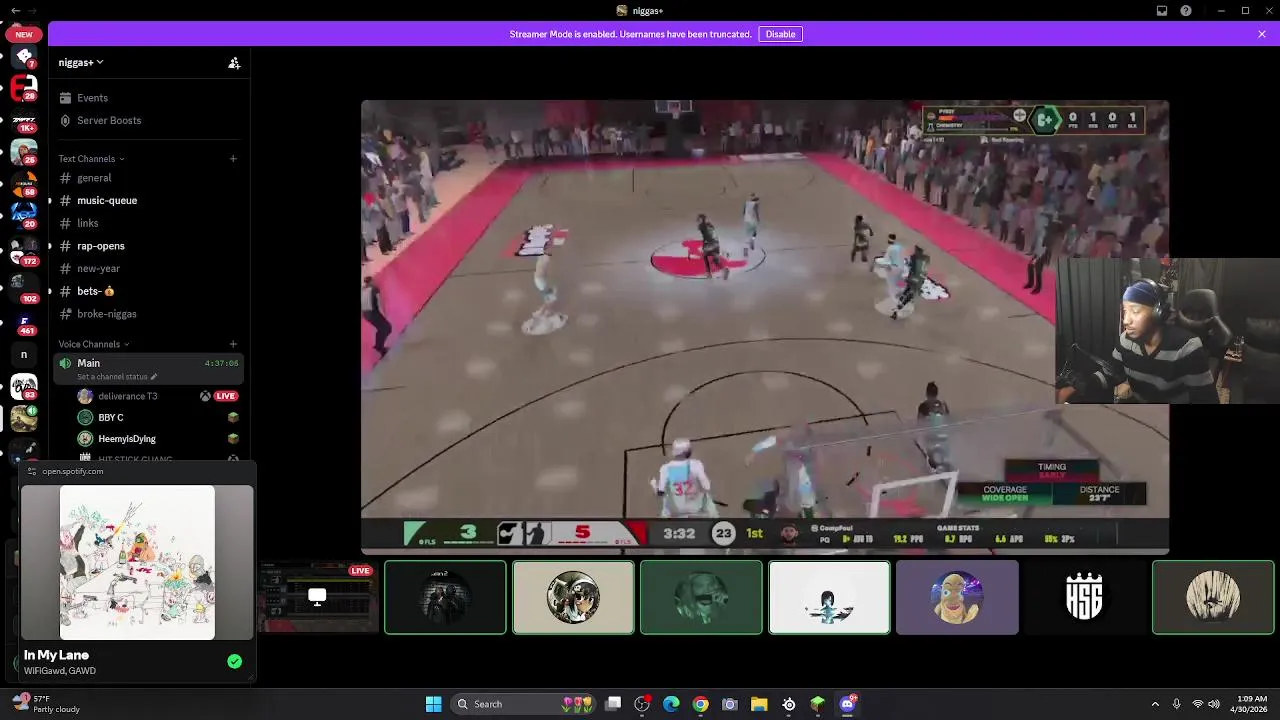Open Windows Start menu
Viewport: 1280px width, 720px height.
433,704
